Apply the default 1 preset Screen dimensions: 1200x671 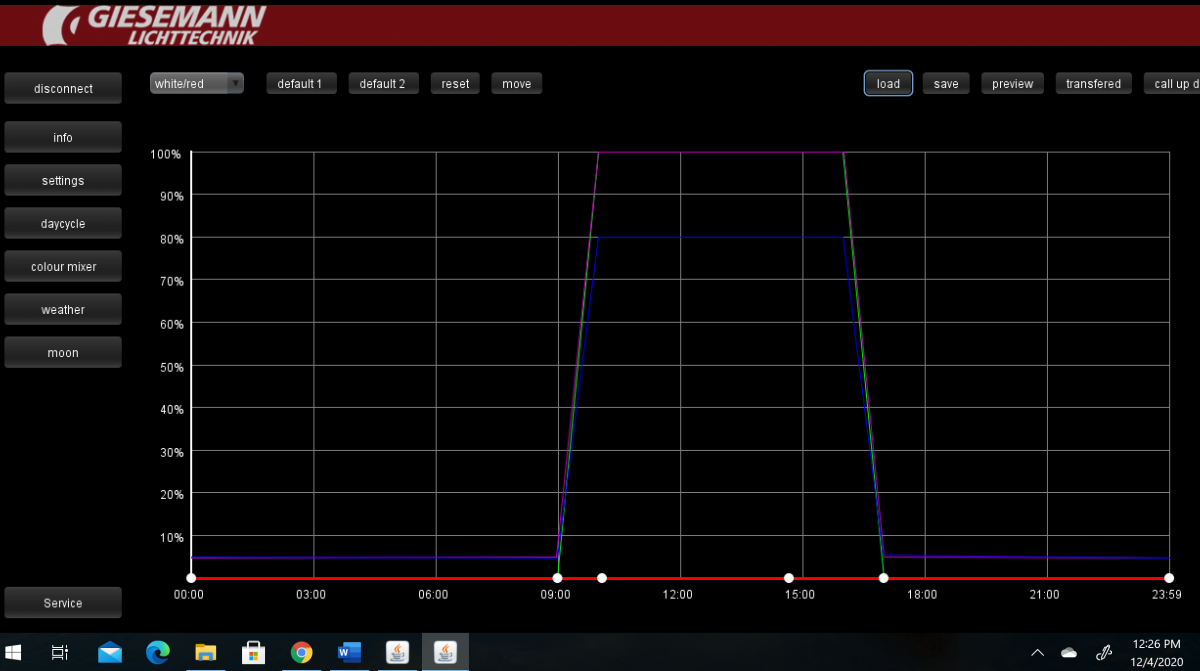[300, 84]
